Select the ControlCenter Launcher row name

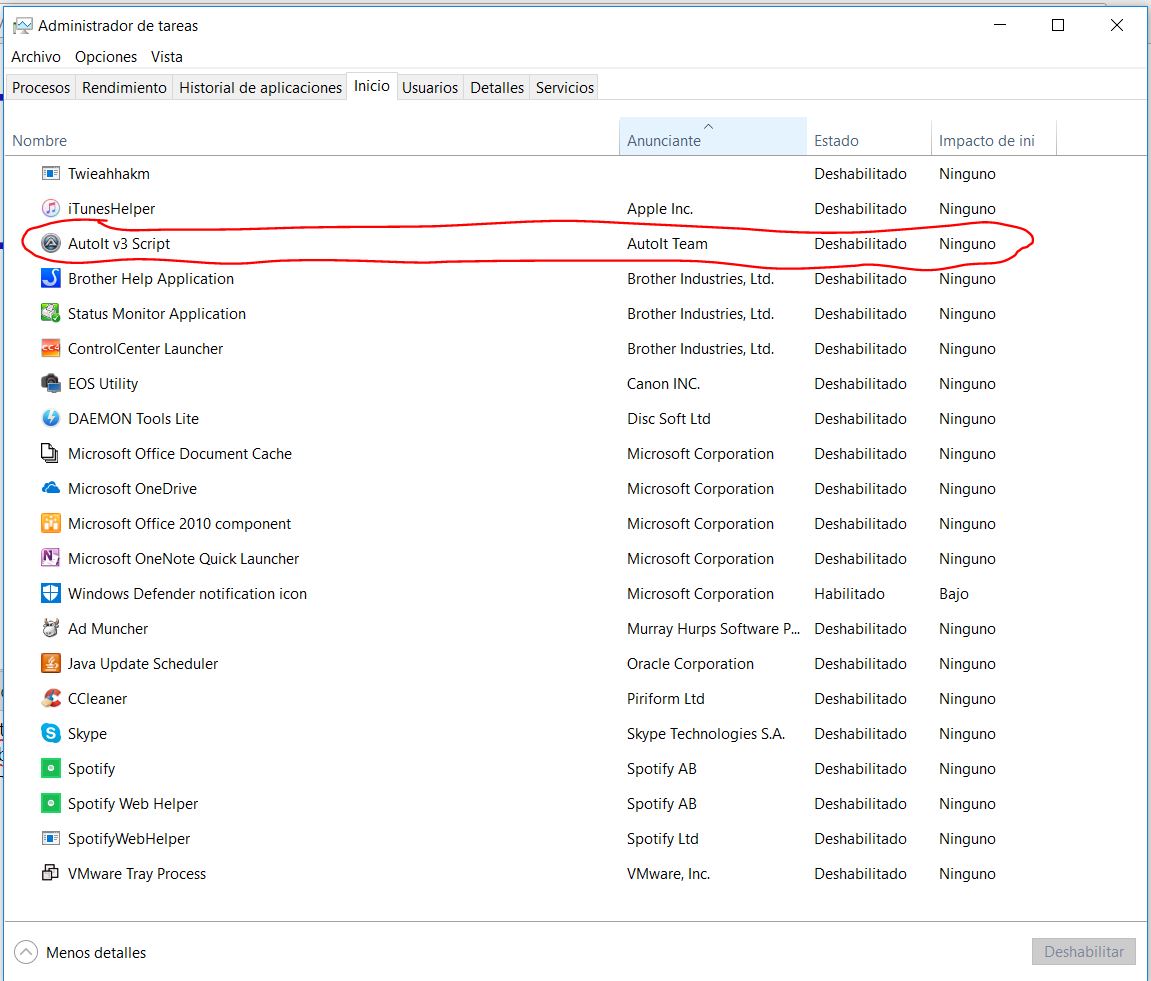click(145, 348)
